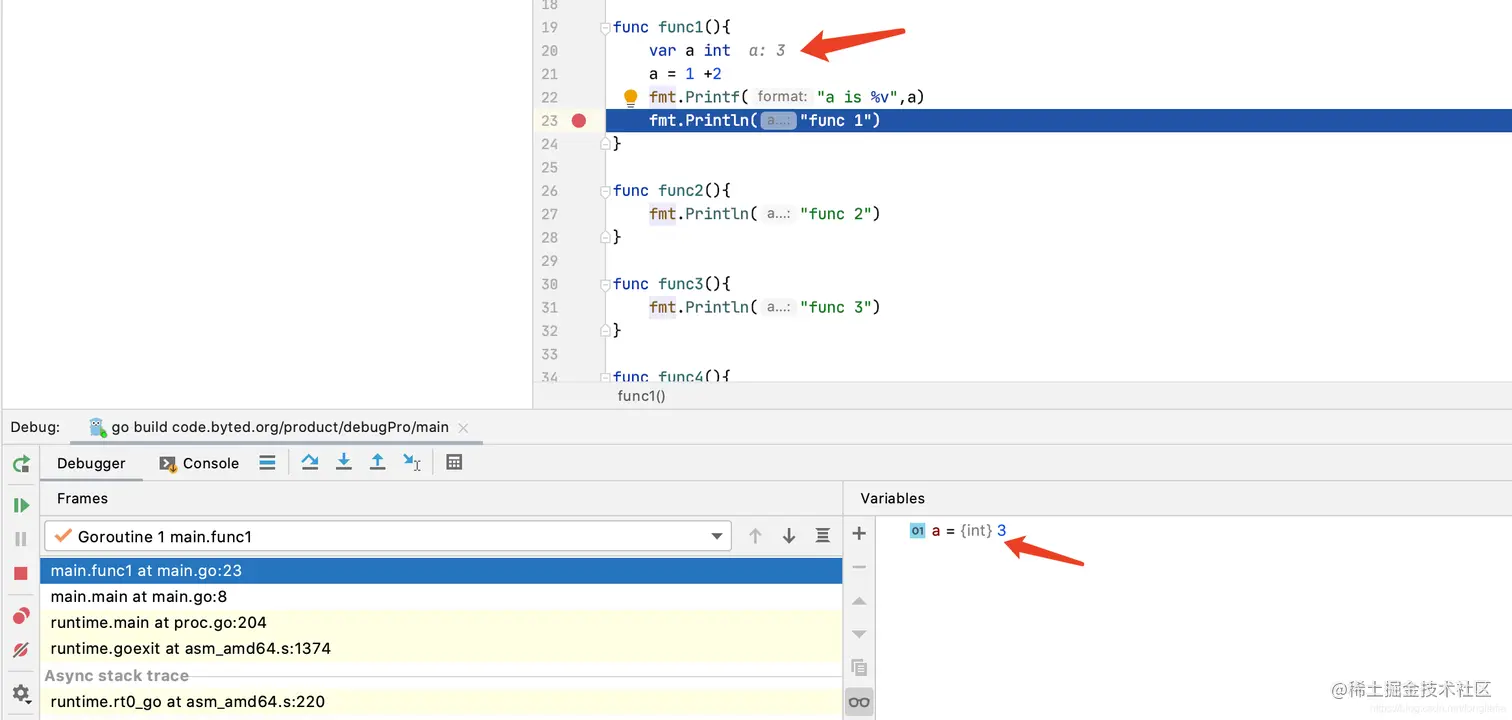Add new watch with plus icon
This screenshot has height=720, width=1512.
point(859,534)
